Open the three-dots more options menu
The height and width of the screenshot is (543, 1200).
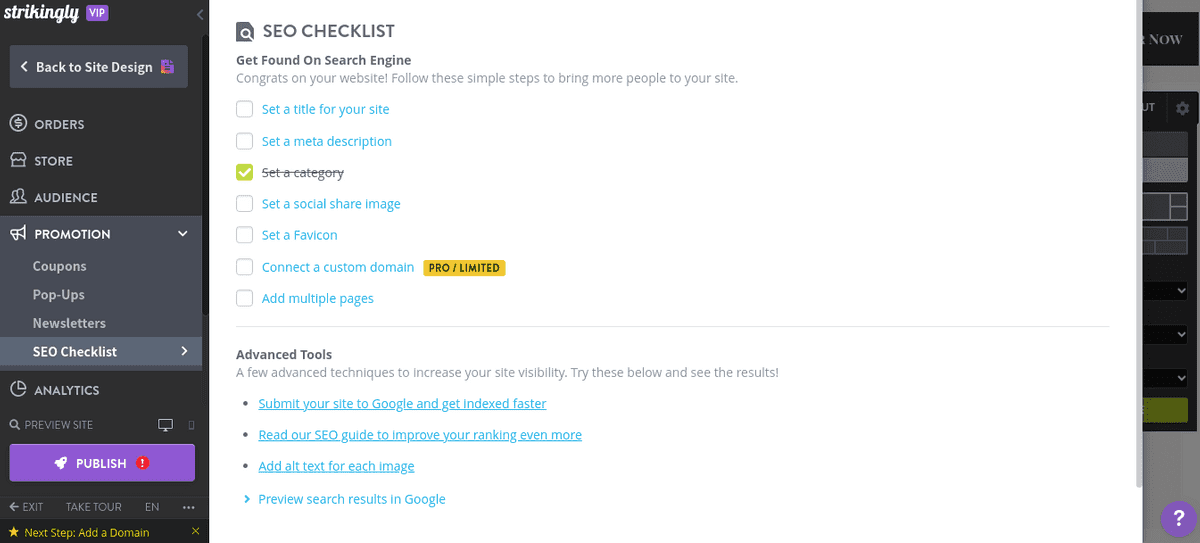tap(189, 507)
